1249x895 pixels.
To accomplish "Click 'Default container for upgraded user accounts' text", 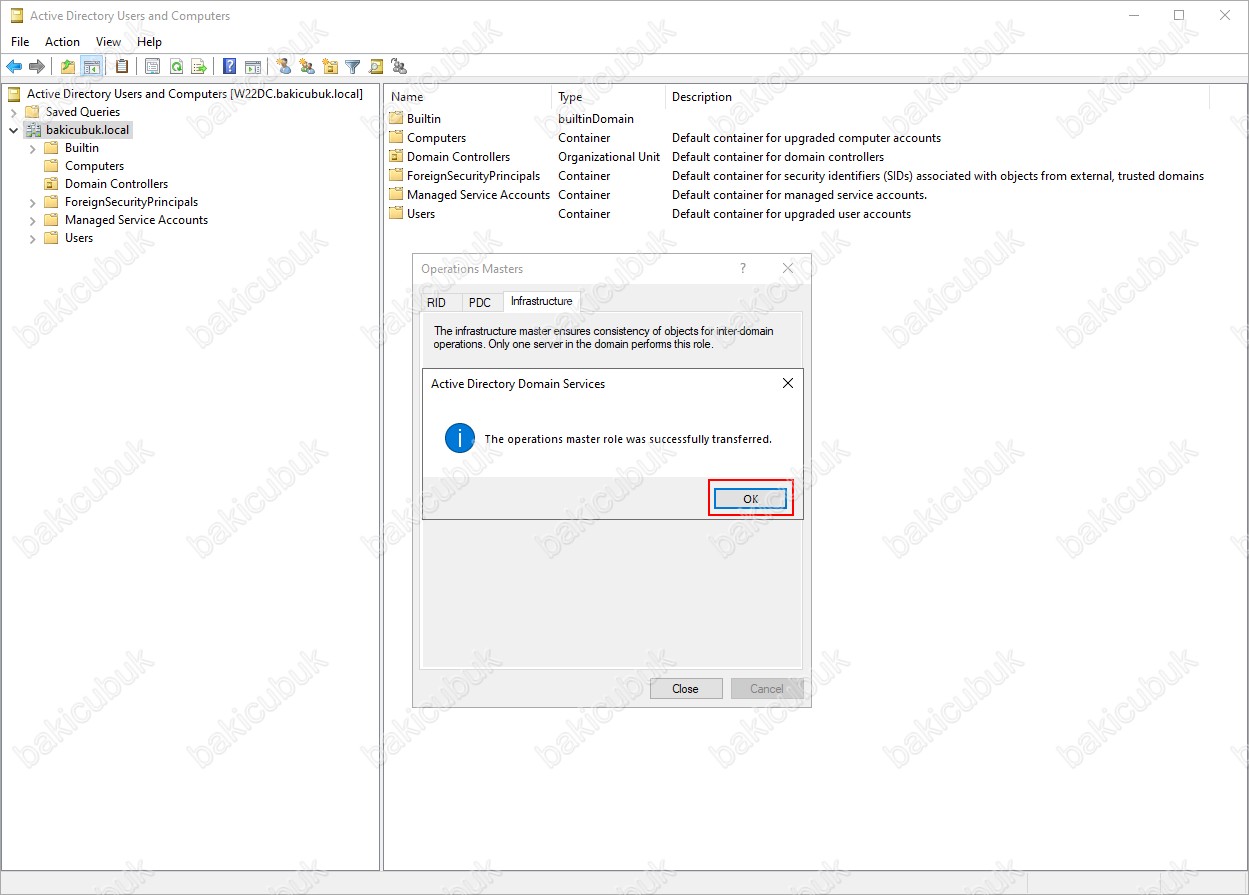I will pyautogui.click(x=791, y=214).
